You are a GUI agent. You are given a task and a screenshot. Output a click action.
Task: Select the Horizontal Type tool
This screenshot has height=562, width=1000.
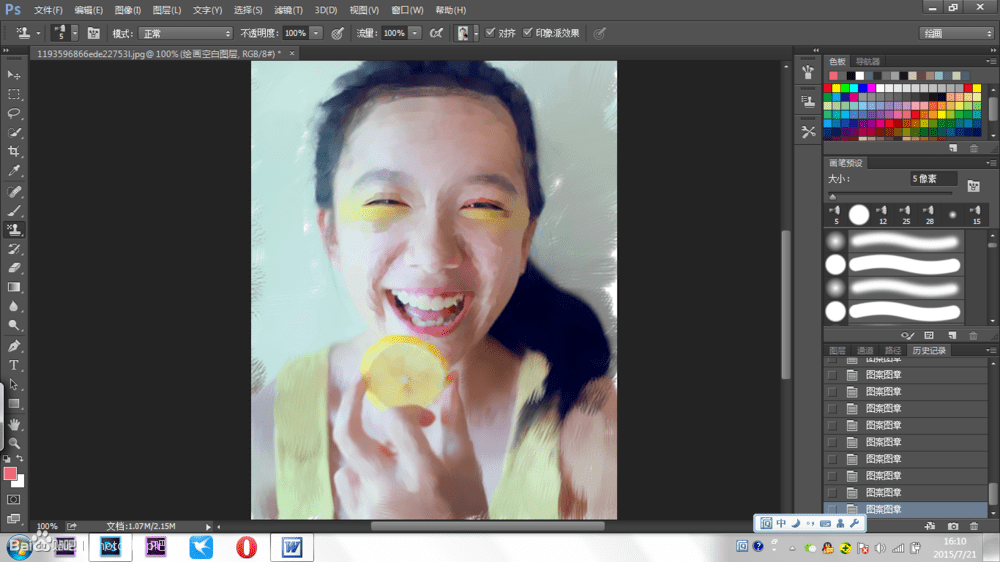point(13,366)
